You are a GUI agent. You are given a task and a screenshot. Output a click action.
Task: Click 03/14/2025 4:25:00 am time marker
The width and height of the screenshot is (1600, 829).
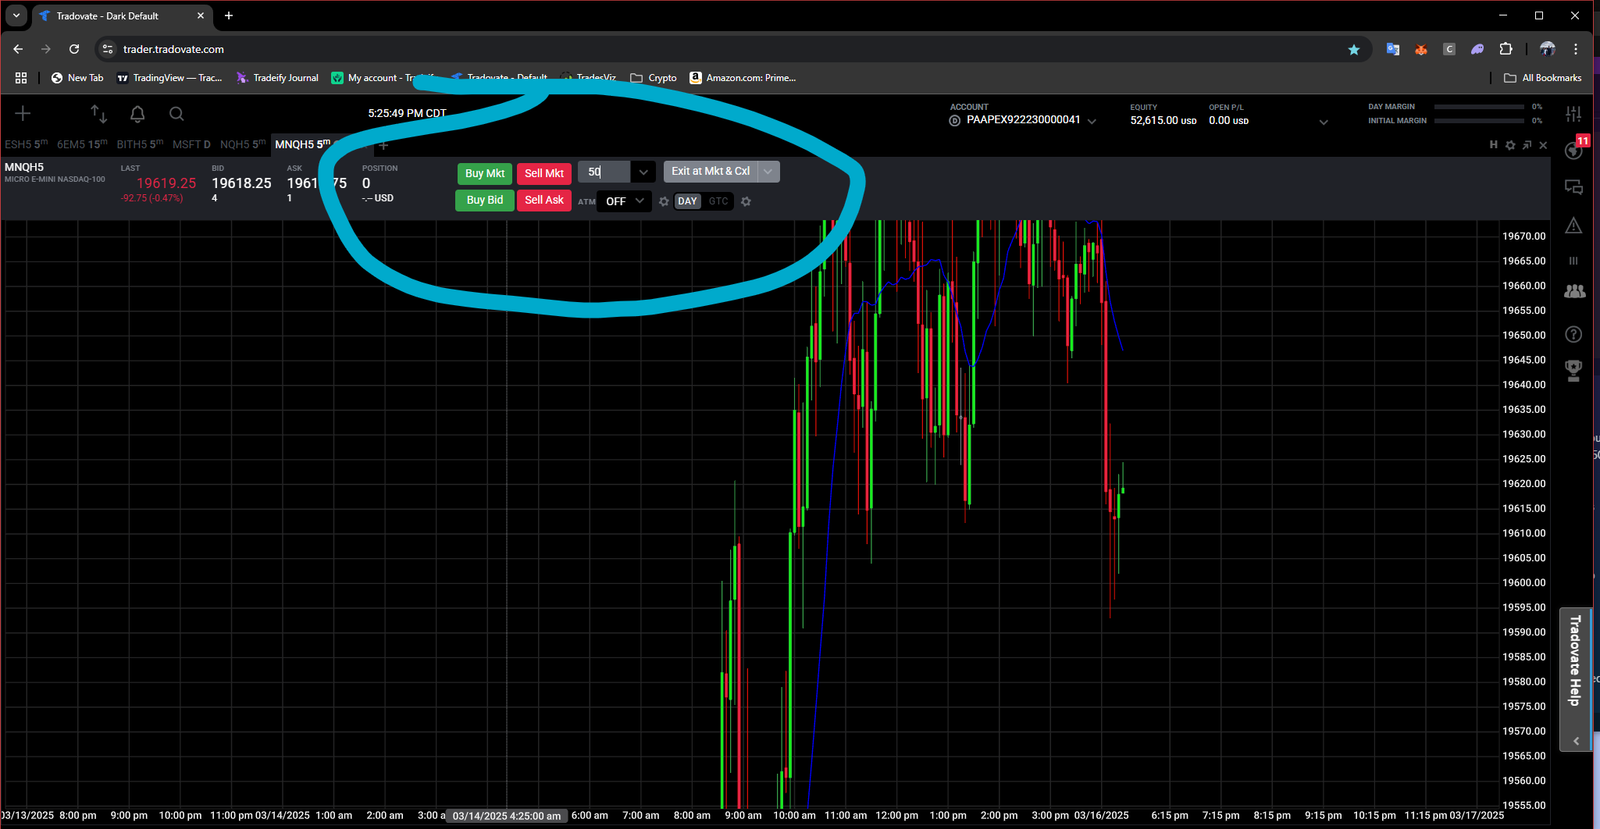coord(506,816)
